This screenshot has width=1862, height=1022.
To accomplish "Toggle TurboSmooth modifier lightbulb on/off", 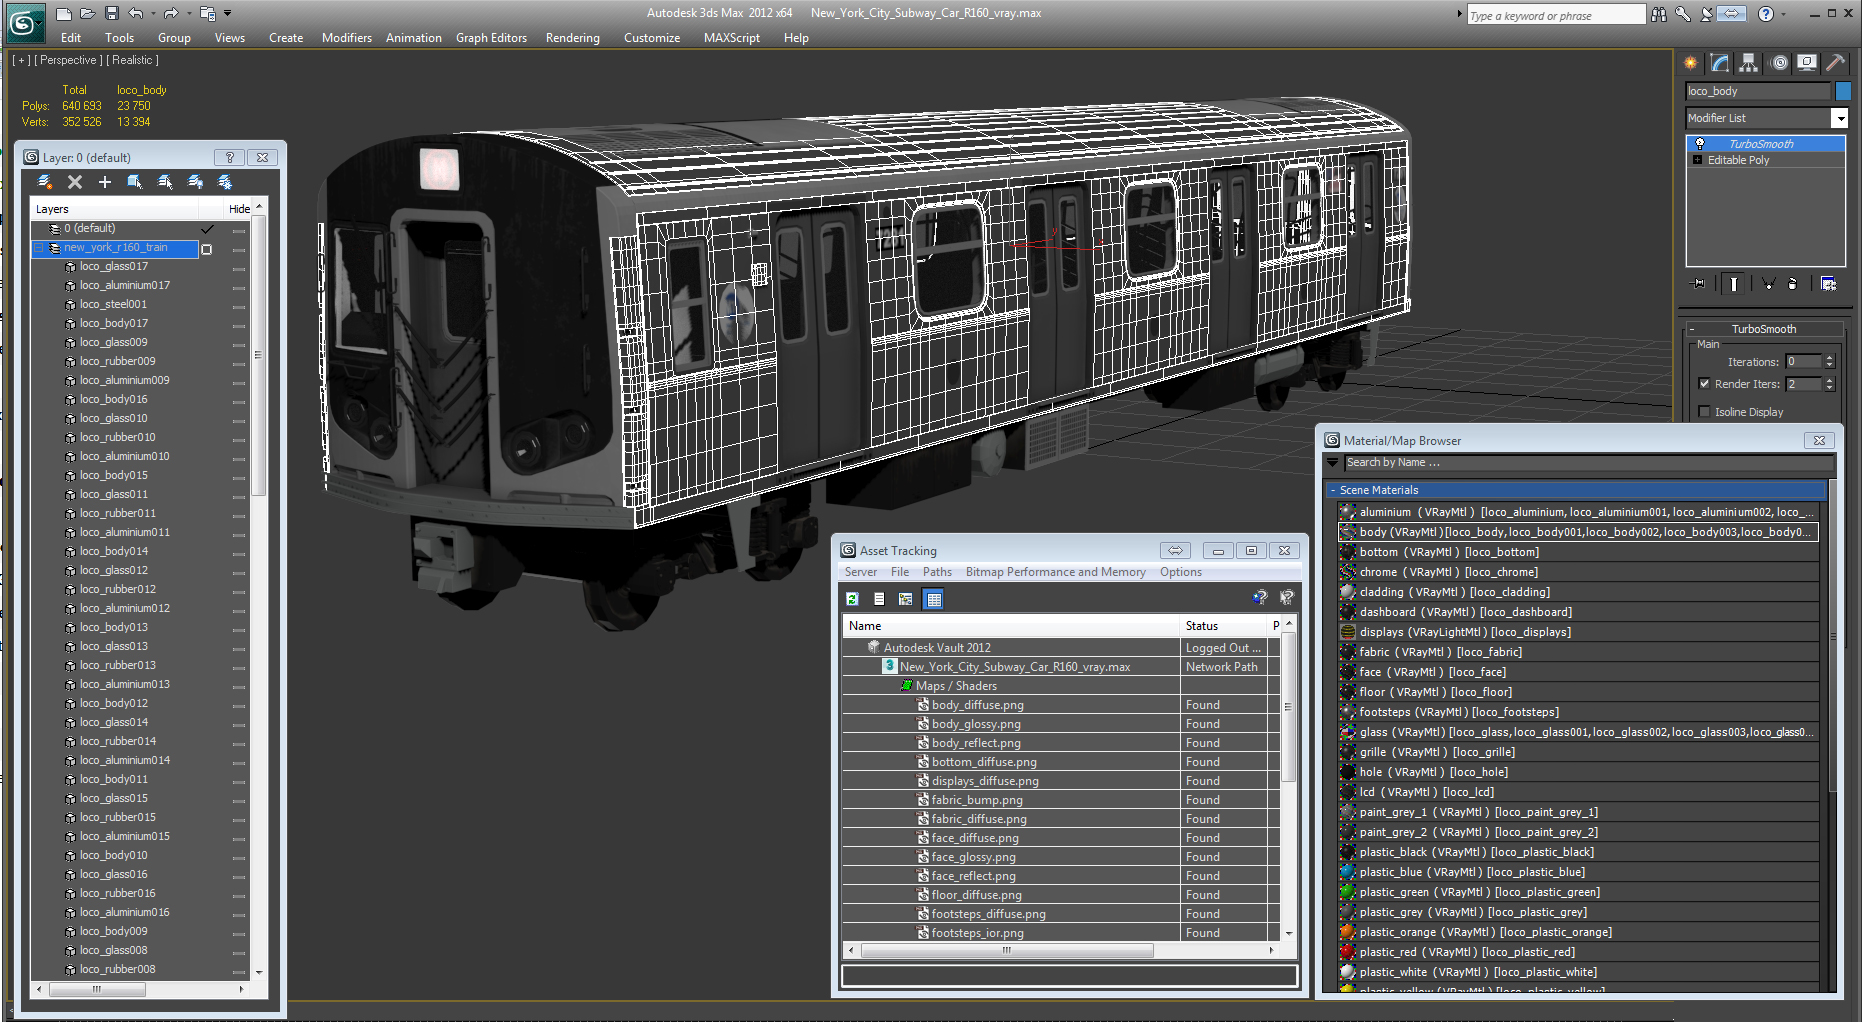I will (x=1699, y=144).
